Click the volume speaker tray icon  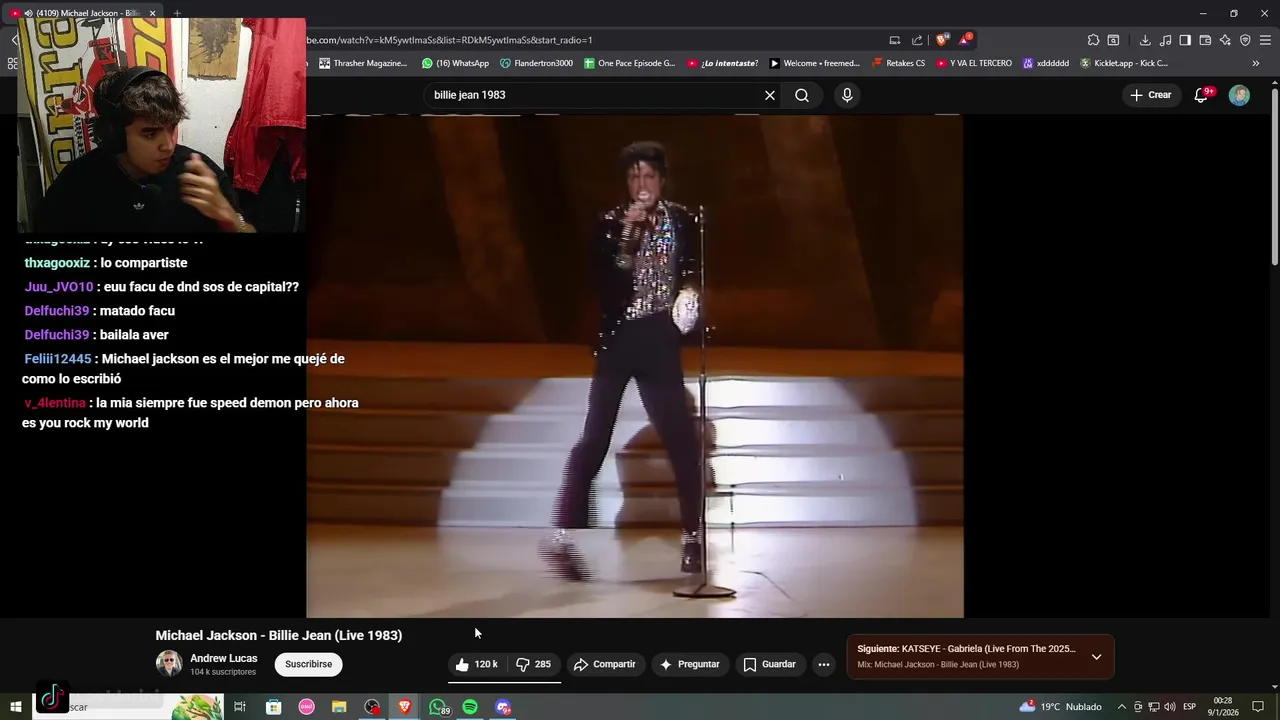pyautogui.click(x=1170, y=707)
